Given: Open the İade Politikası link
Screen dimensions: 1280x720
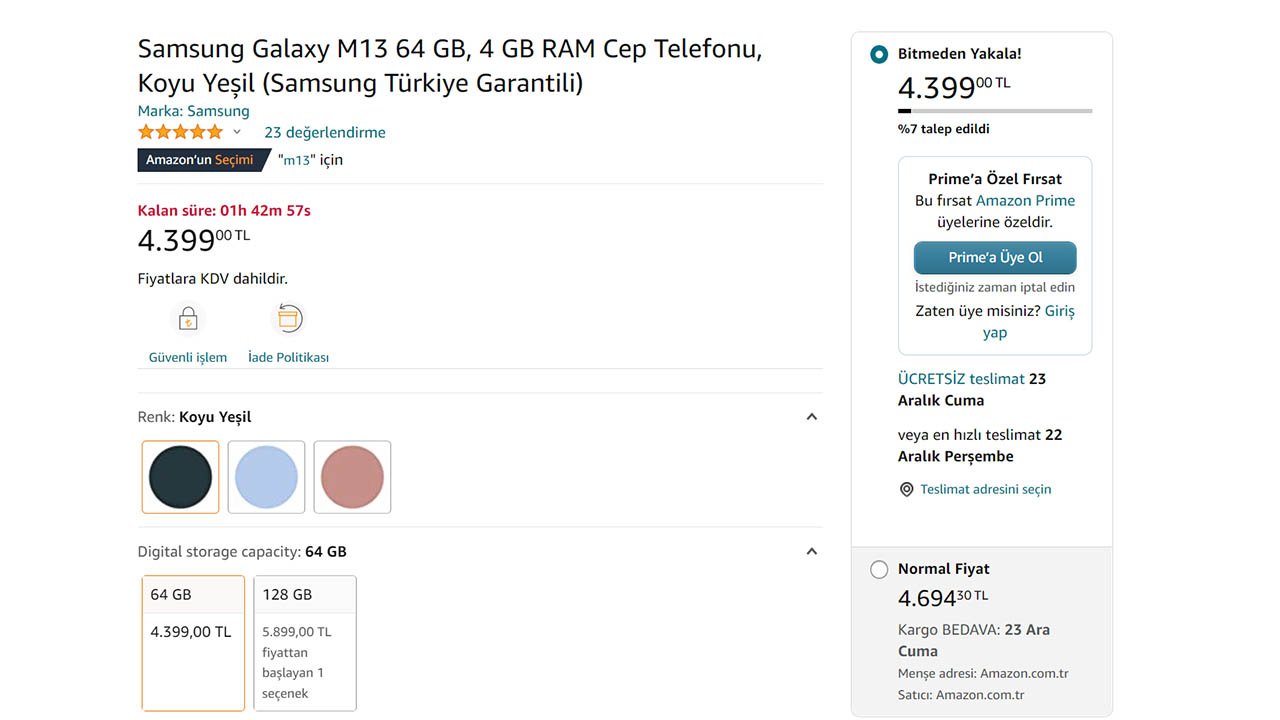Looking at the screenshot, I should (x=288, y=357).
